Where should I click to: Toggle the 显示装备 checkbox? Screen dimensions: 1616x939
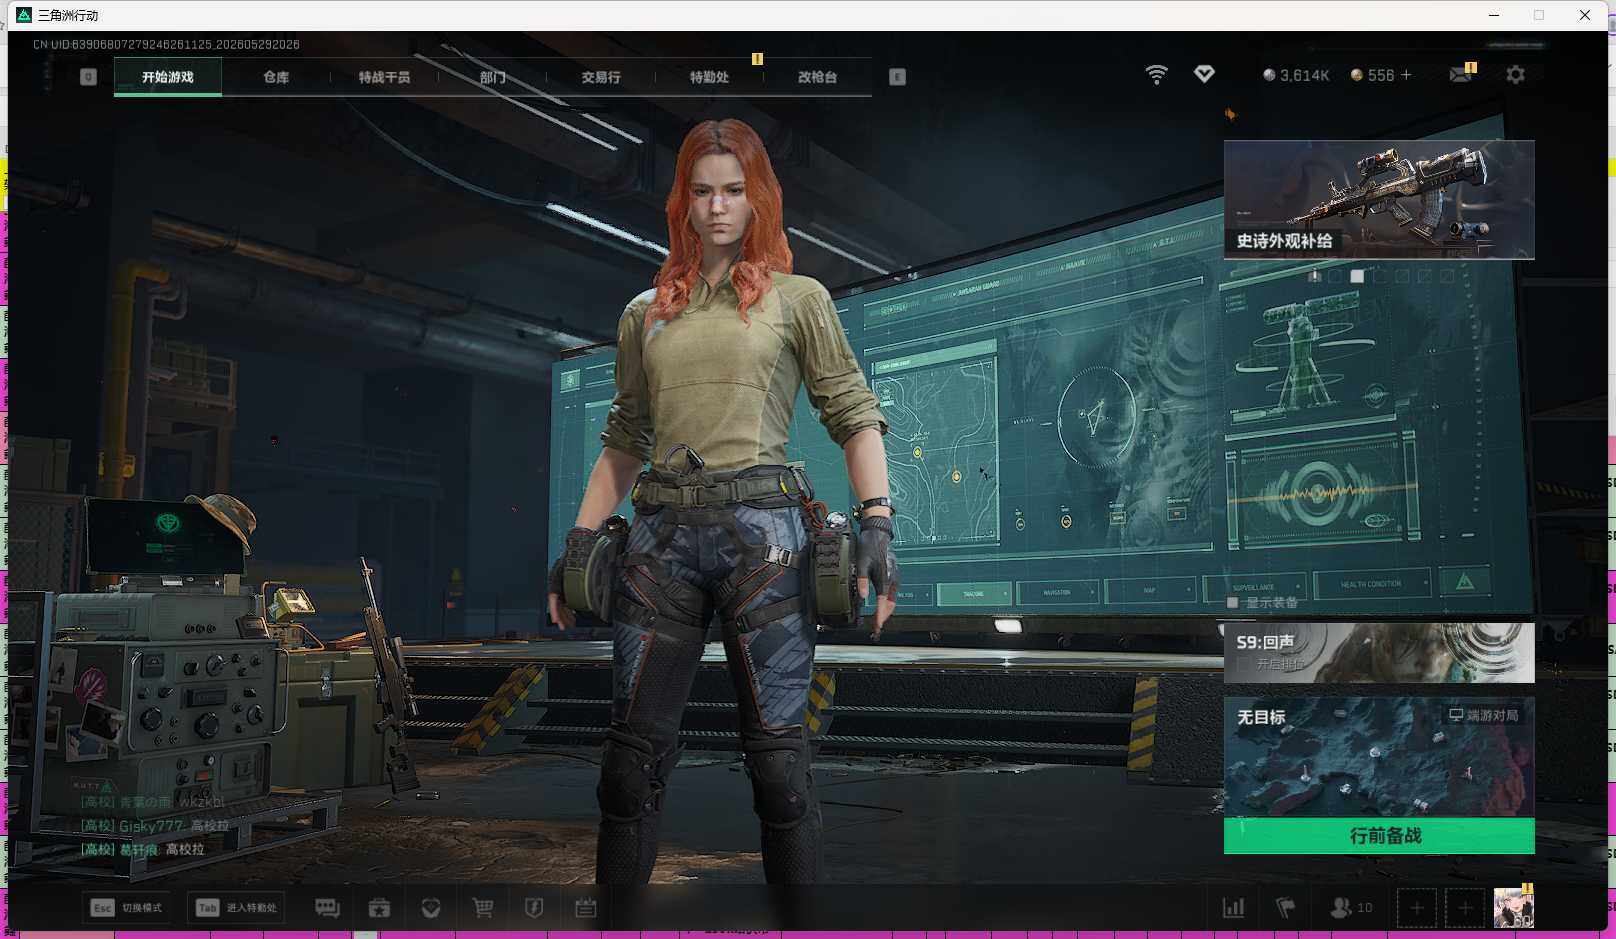[1233, 602]
